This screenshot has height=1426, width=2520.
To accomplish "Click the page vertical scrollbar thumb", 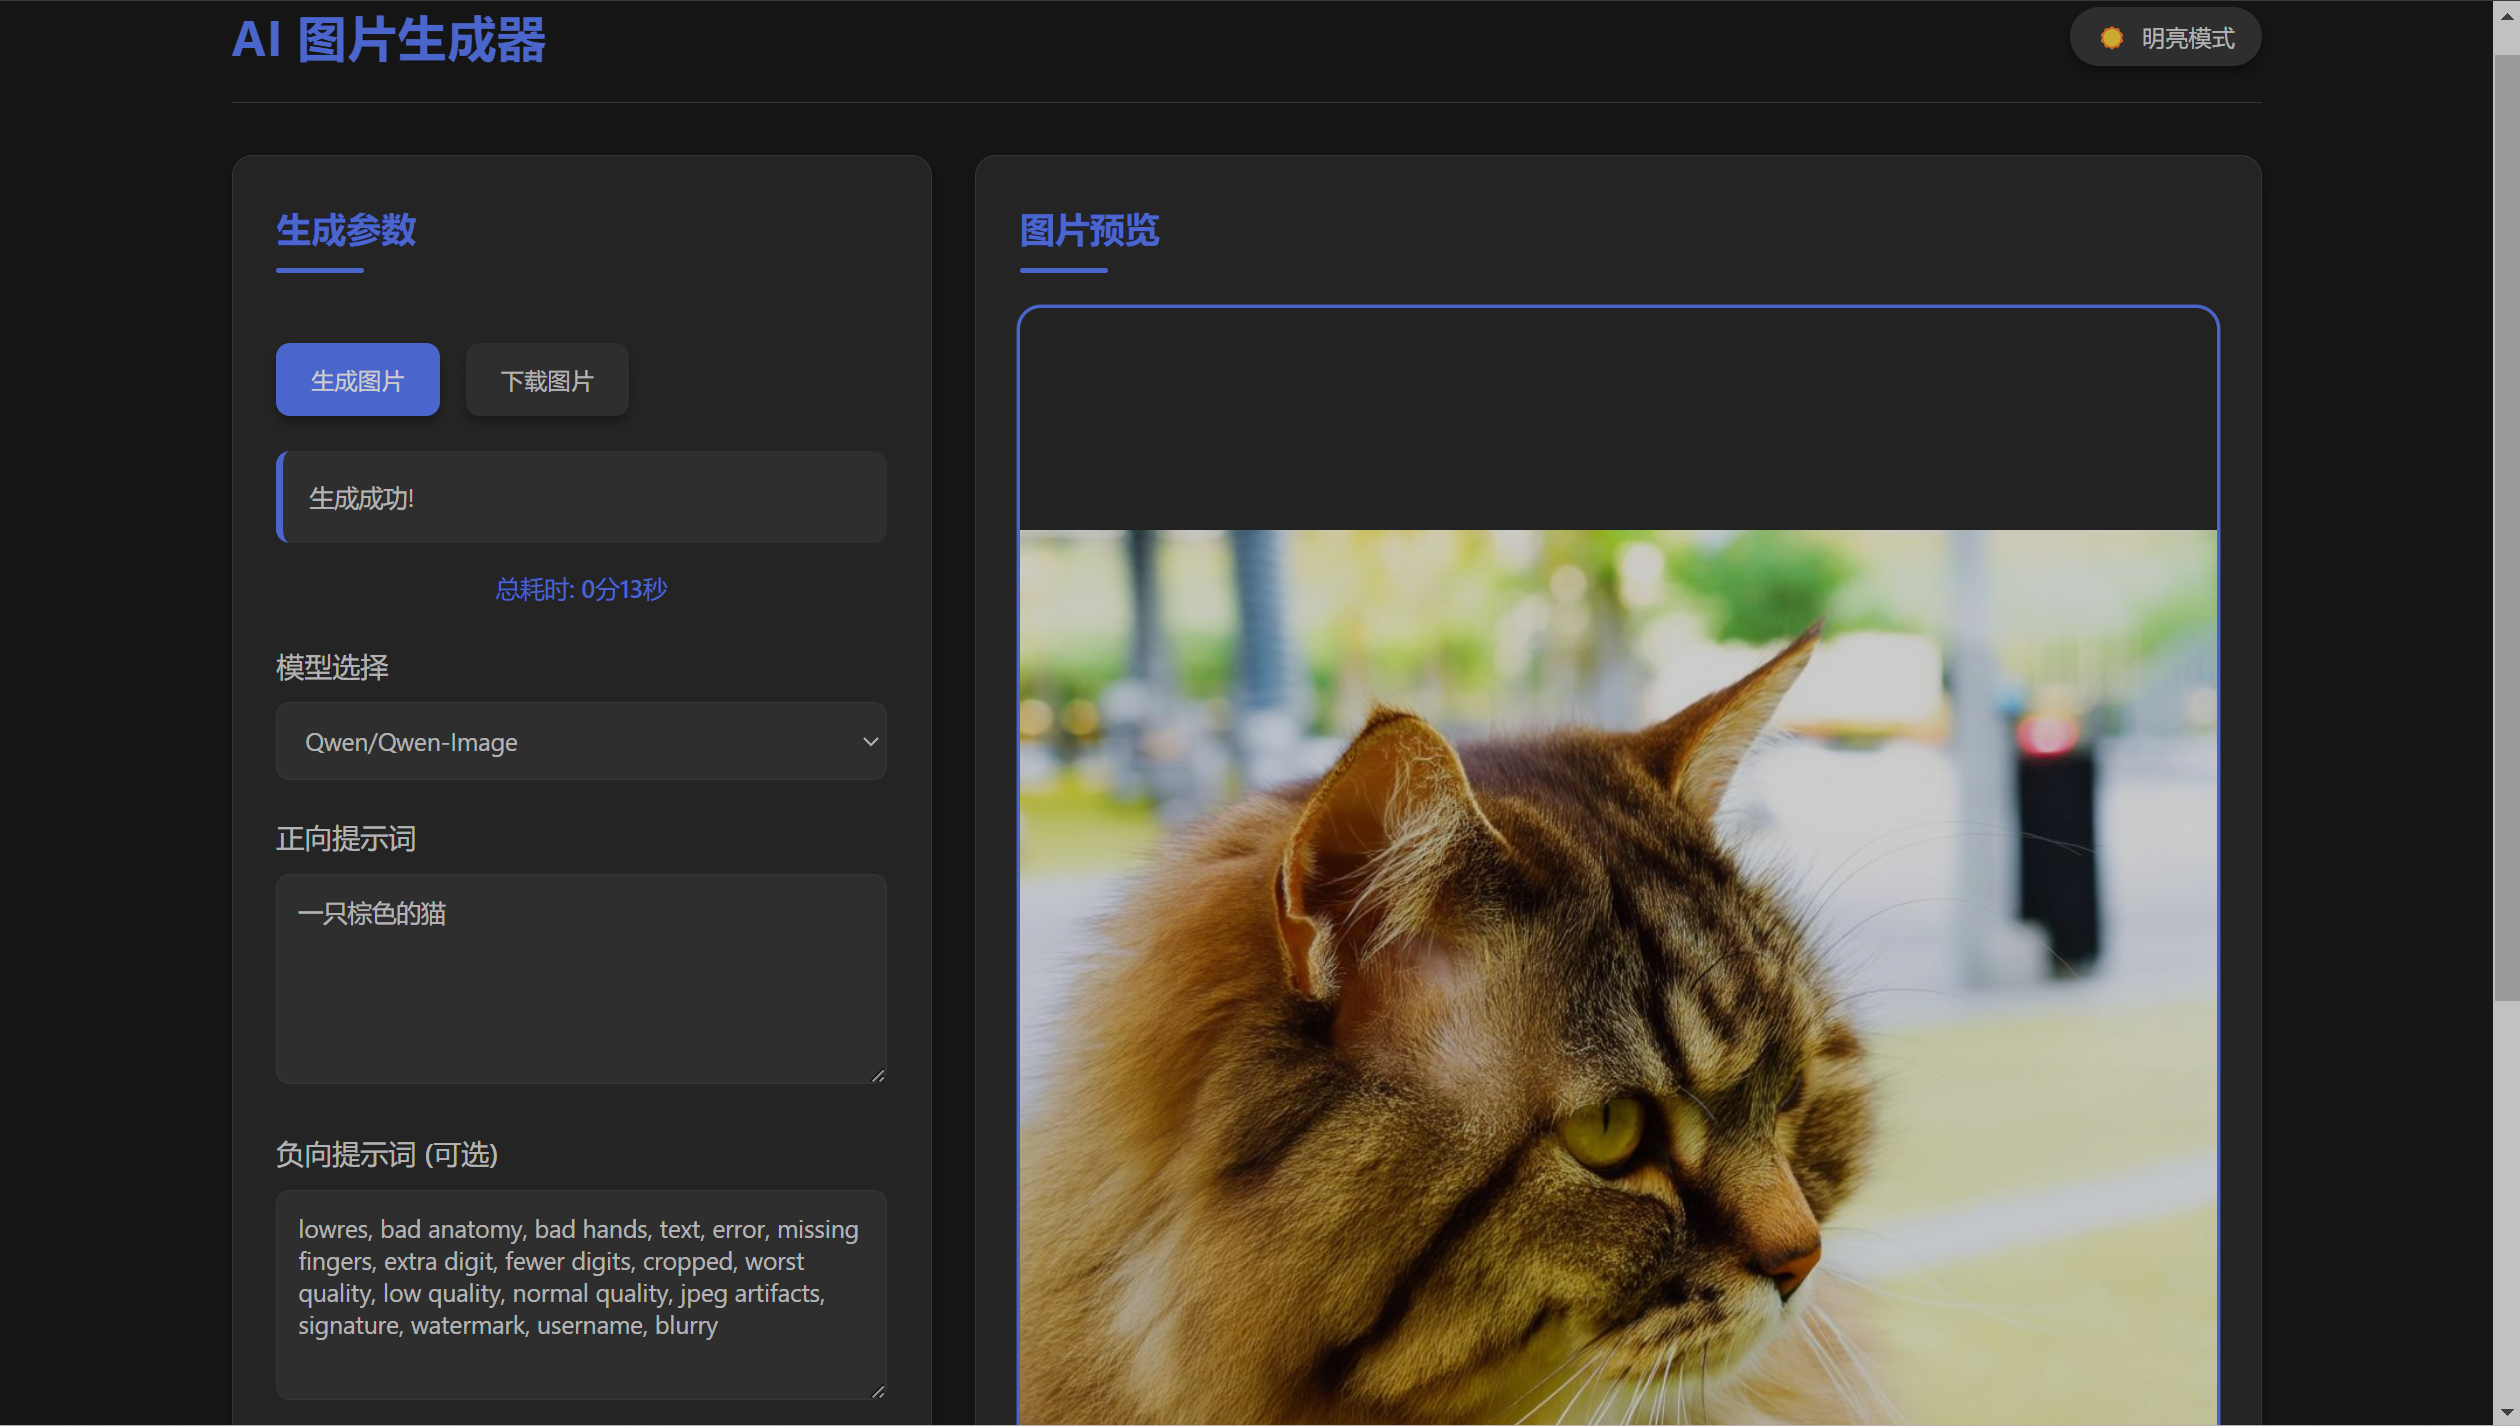I will [x=2506, y=528].
